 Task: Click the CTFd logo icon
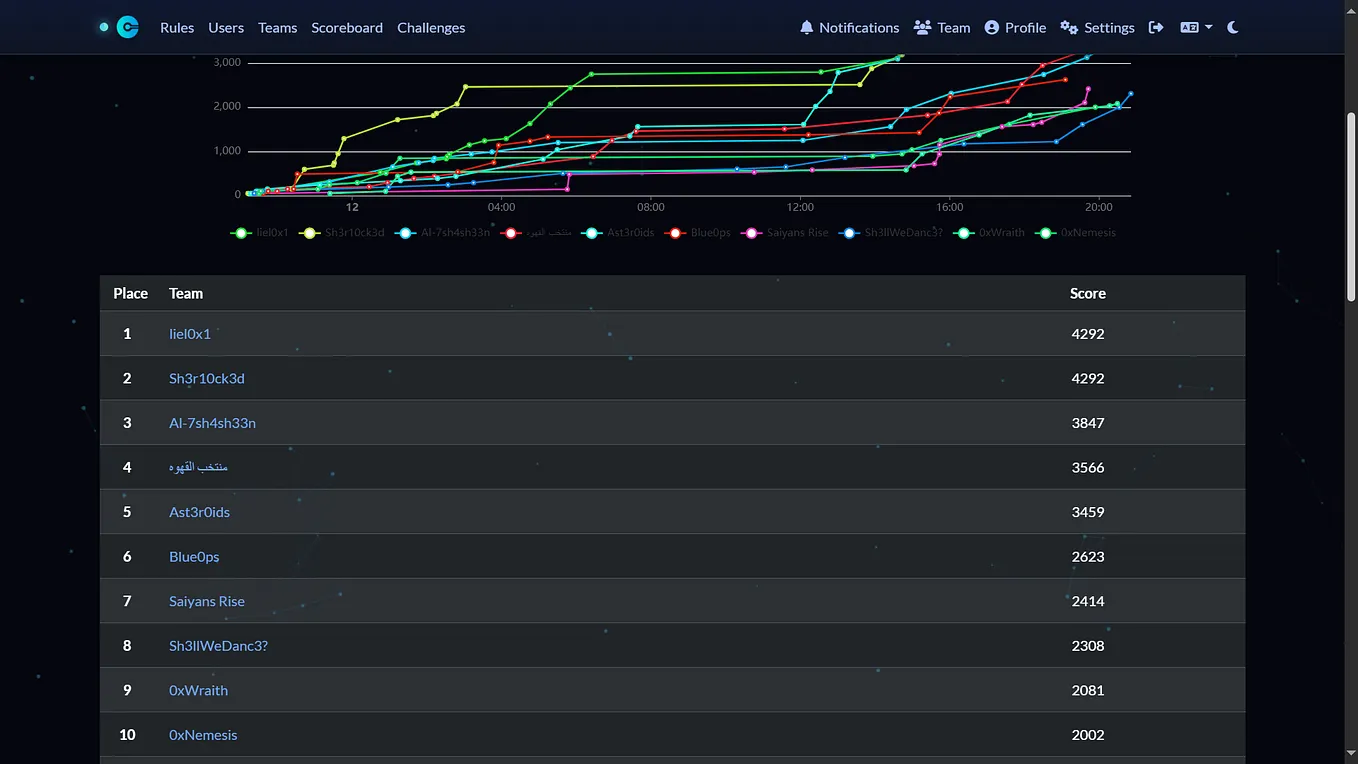pos(127,26)
